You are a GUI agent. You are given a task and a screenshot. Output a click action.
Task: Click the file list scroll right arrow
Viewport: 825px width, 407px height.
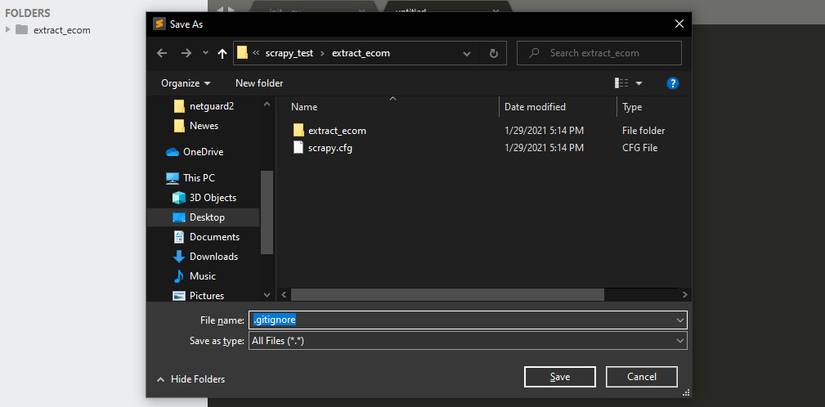pyautogui.click(x=685, y=295)
